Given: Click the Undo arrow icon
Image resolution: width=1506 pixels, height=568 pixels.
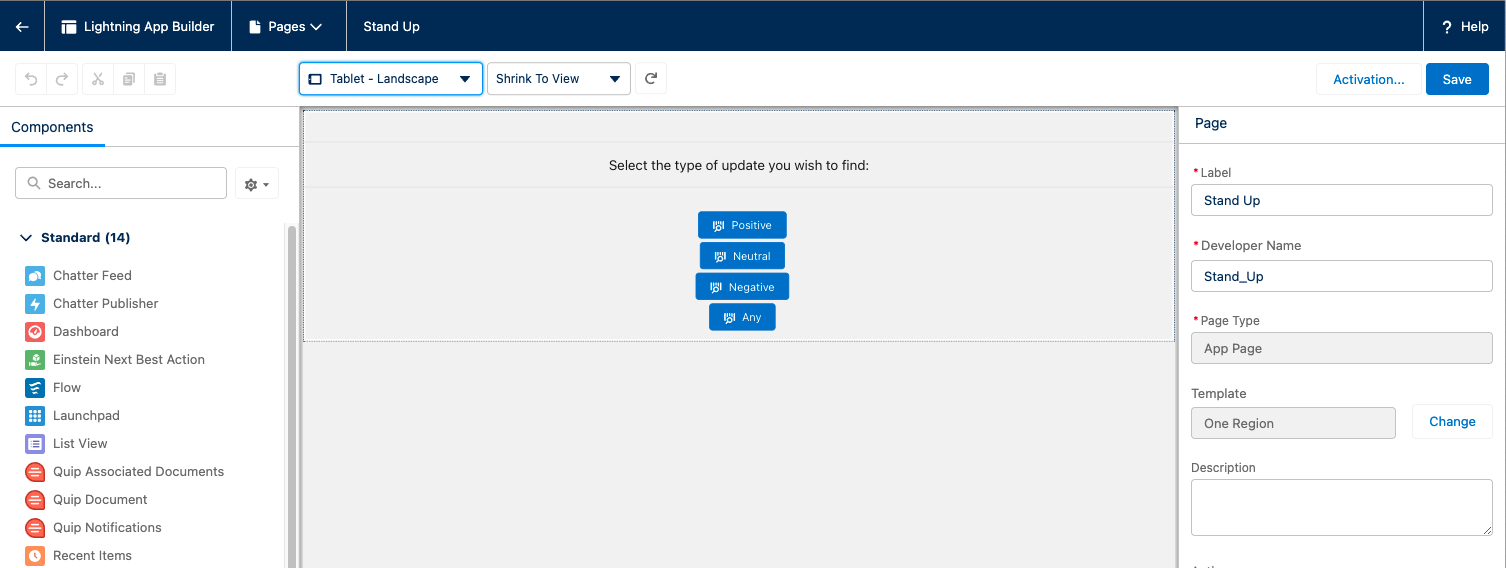Looking at the screenshot, I should [31, 79].
